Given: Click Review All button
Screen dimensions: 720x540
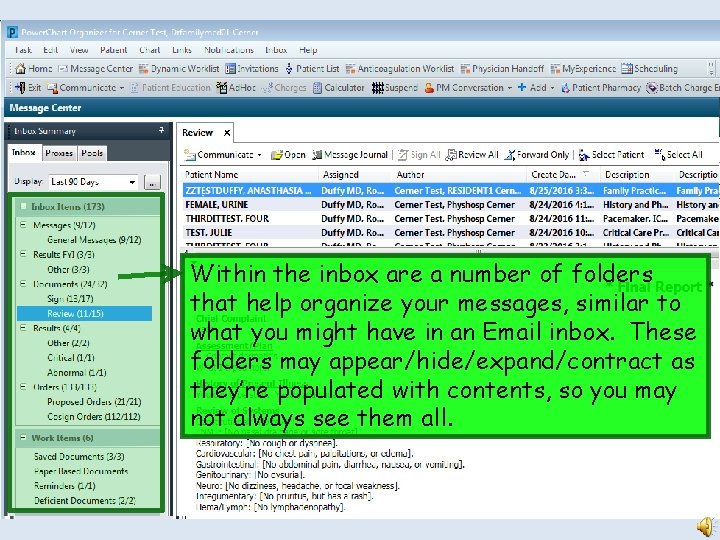Looking at the screenshot, I should [472, 155].
